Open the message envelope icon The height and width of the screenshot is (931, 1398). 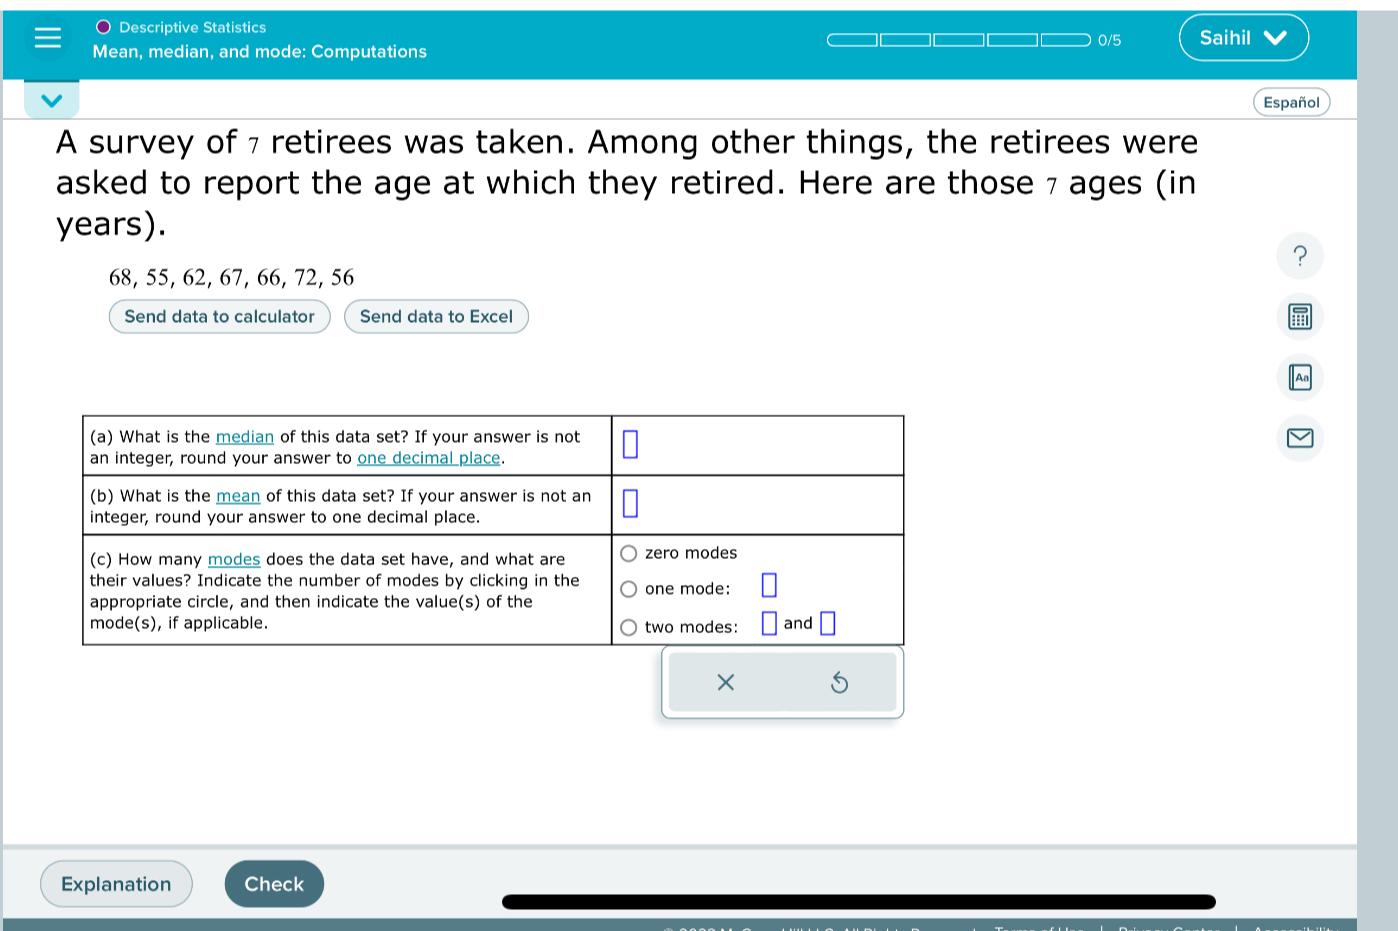point(1299,438)
